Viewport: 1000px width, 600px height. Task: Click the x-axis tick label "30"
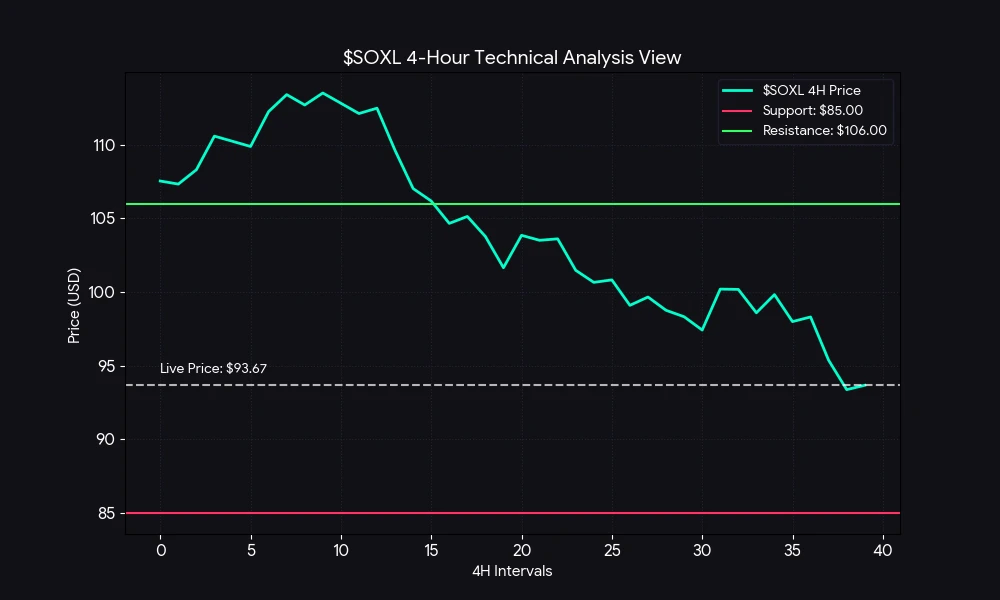point(702,550)
